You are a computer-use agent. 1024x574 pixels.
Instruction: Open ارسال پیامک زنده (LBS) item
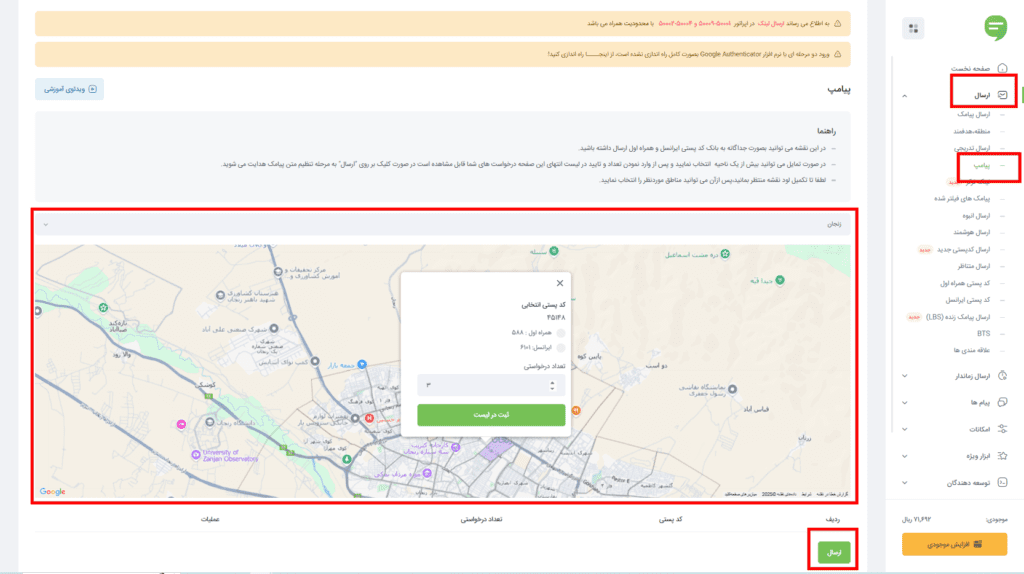[x=957, y=317]
